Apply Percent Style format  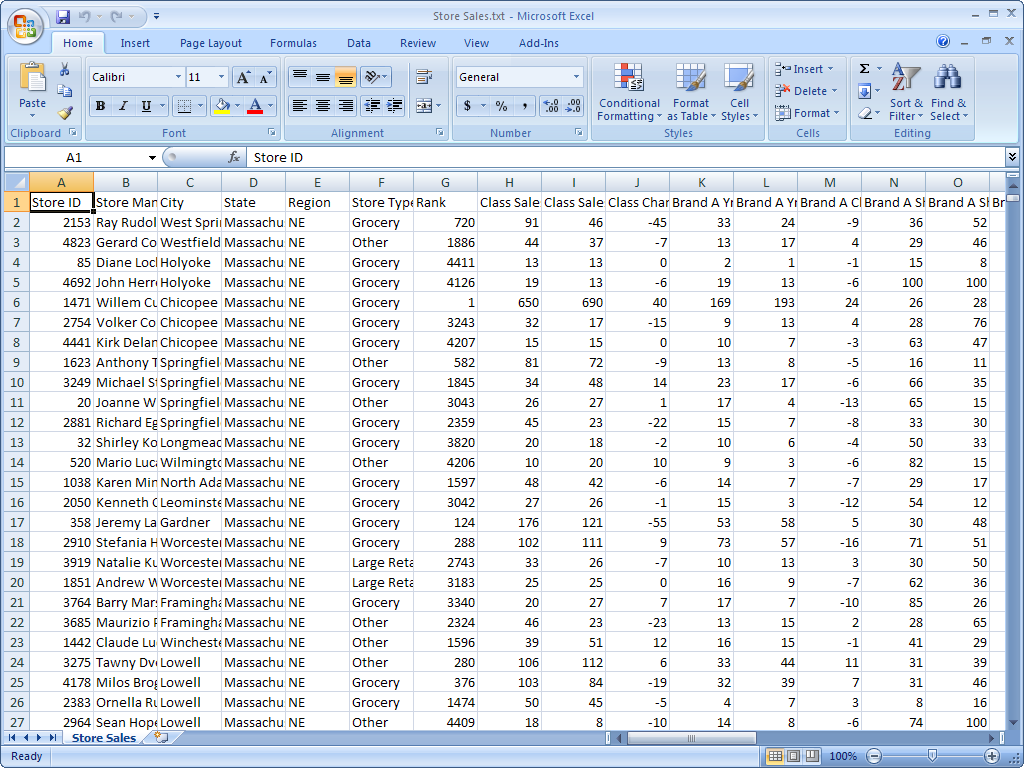pyautogui.click(x=501, y=106)
